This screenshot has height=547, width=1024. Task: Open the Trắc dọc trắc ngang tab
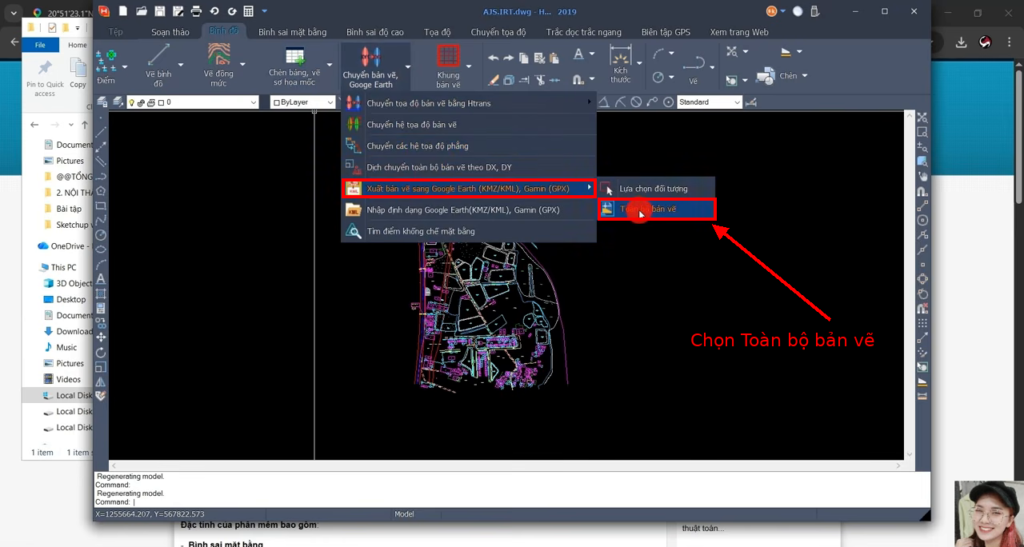click(x=584, y=32)
